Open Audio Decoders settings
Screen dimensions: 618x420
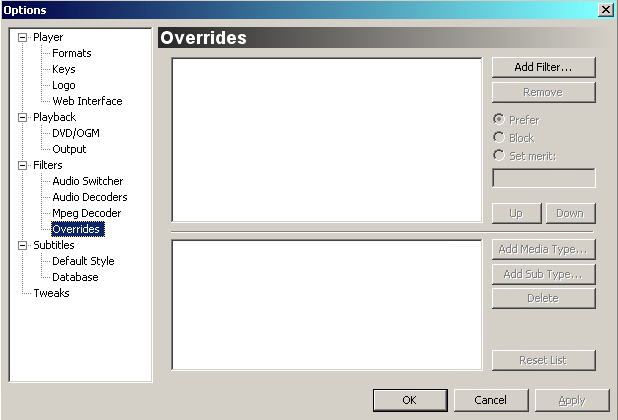(90, 197)
